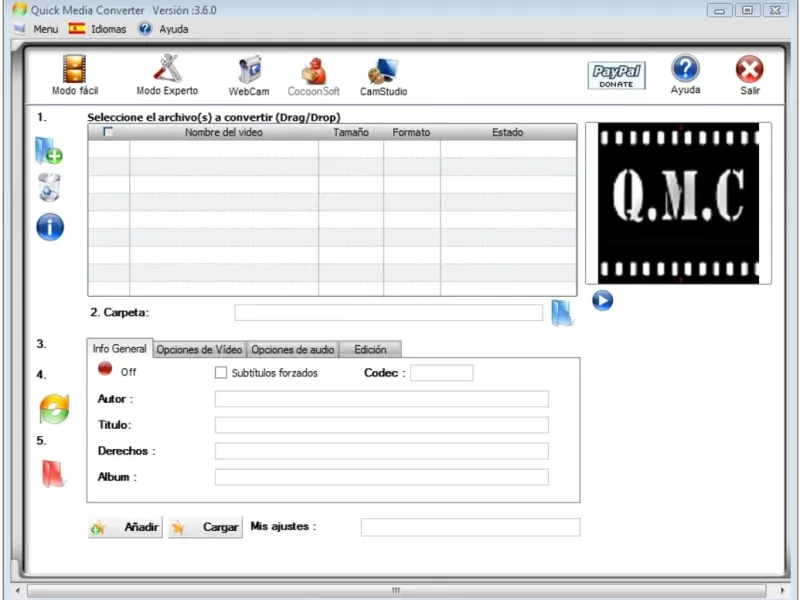Click the Codec field
The width and height of the screenshot is (800, 600).
point(441,372)
